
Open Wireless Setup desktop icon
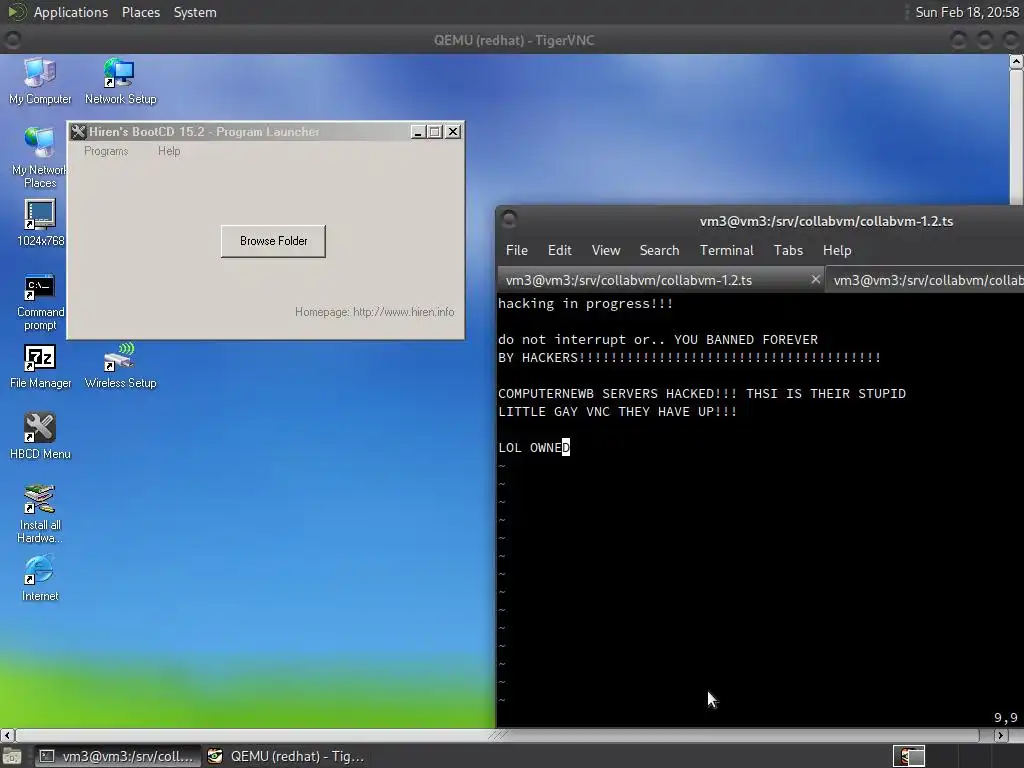coord(120,366)
